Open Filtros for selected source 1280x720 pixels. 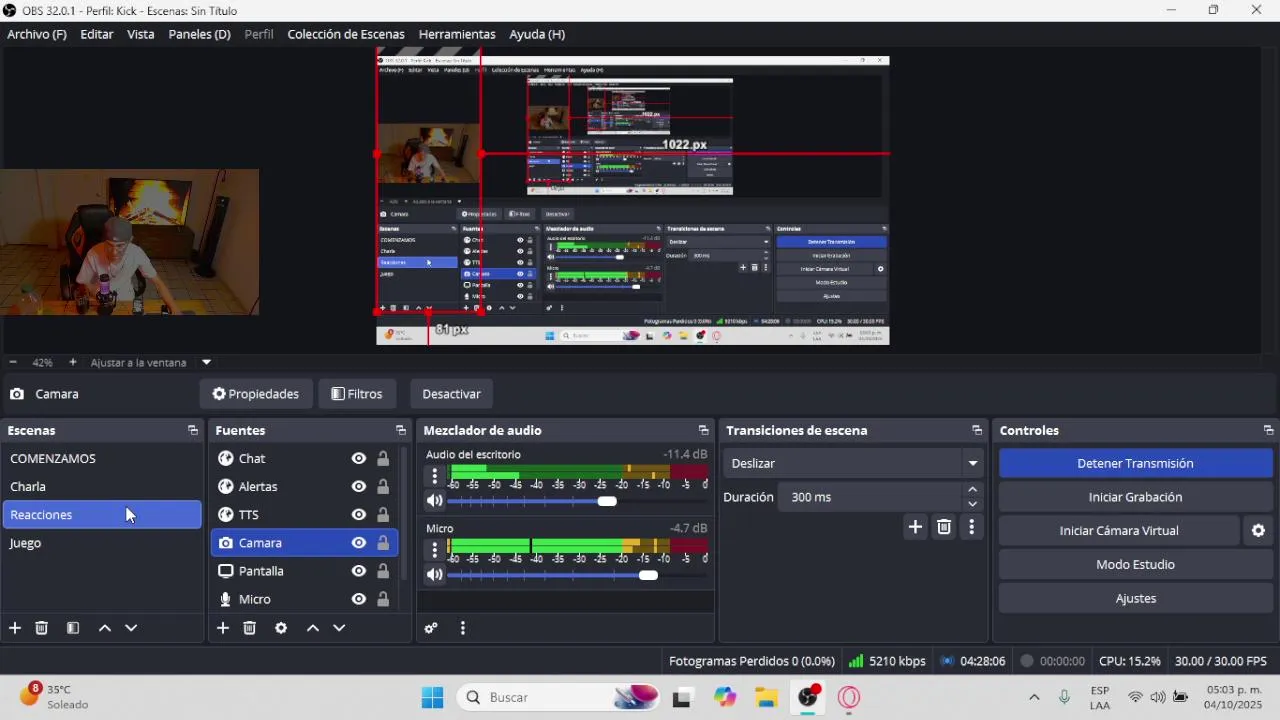(357, 394)
